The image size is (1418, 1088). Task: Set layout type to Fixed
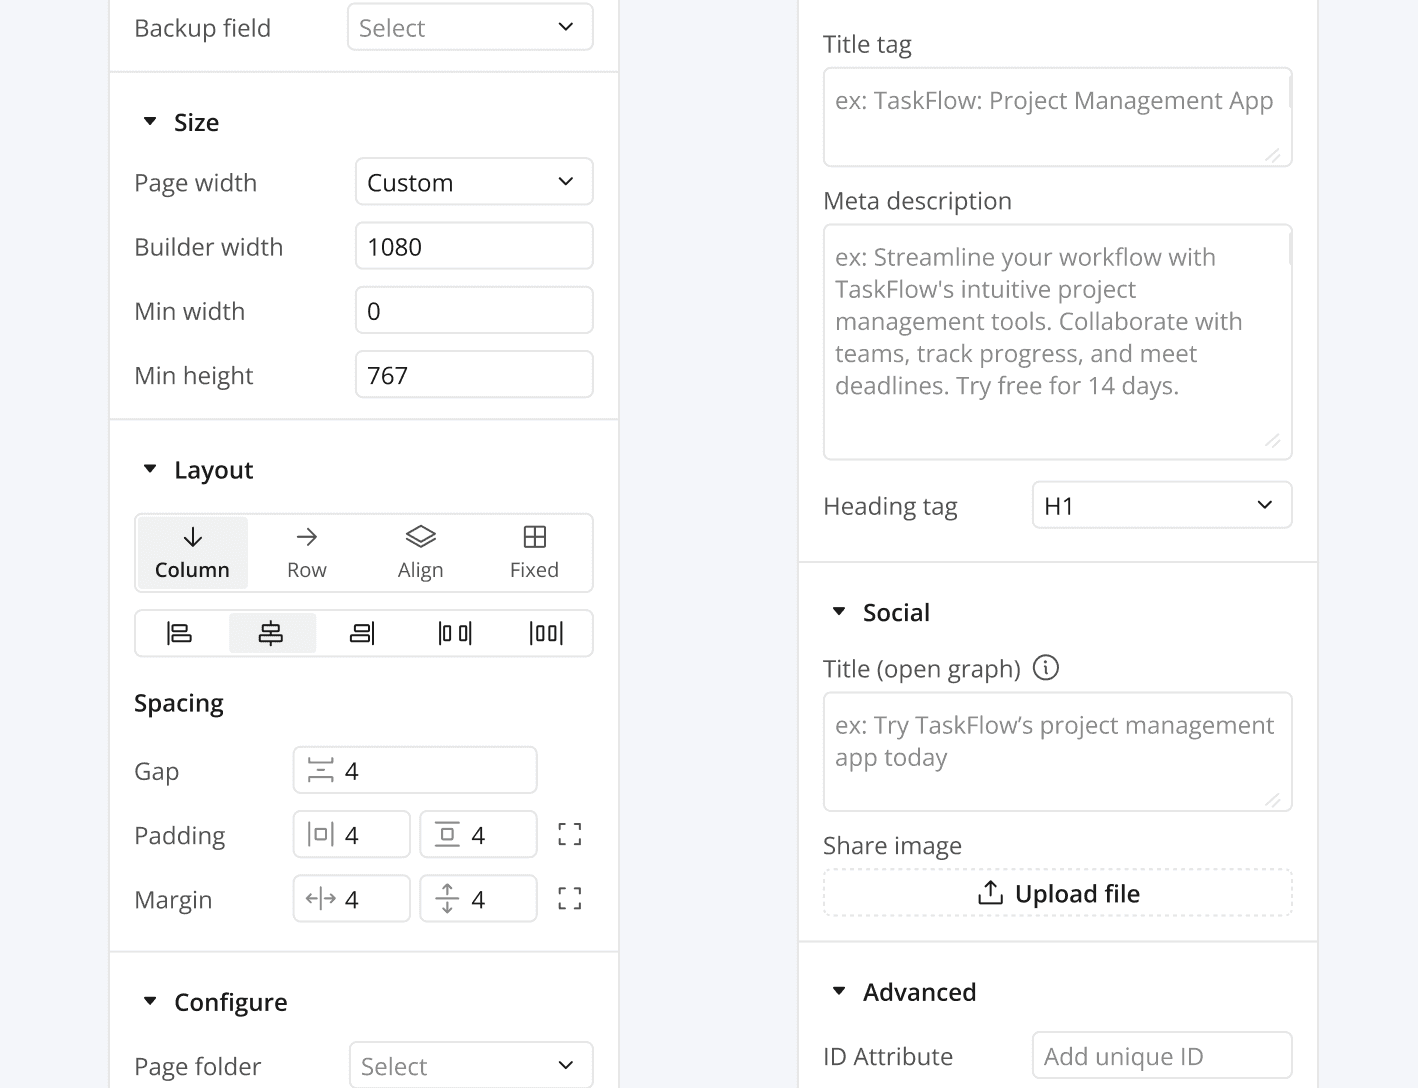pyautogui.click(x=534, y=552)
